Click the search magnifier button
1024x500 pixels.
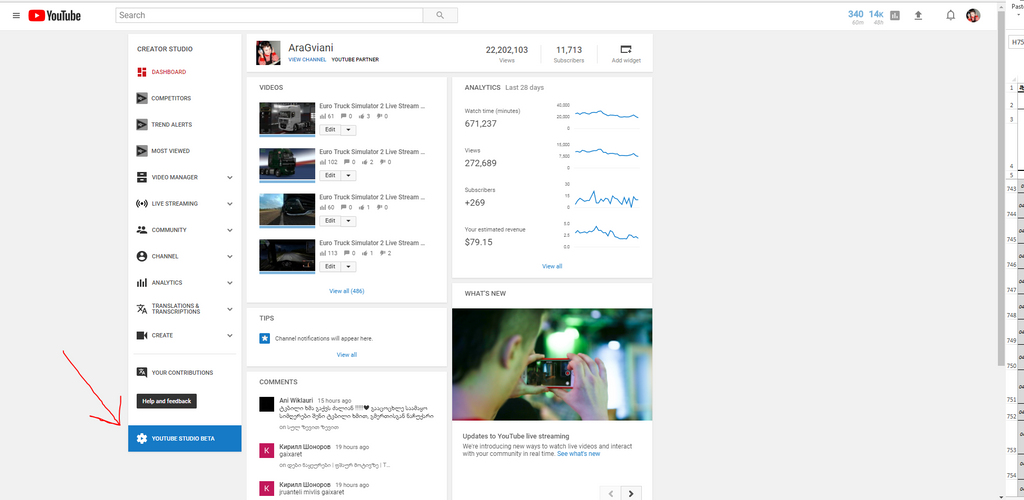(x=440, y=15)
